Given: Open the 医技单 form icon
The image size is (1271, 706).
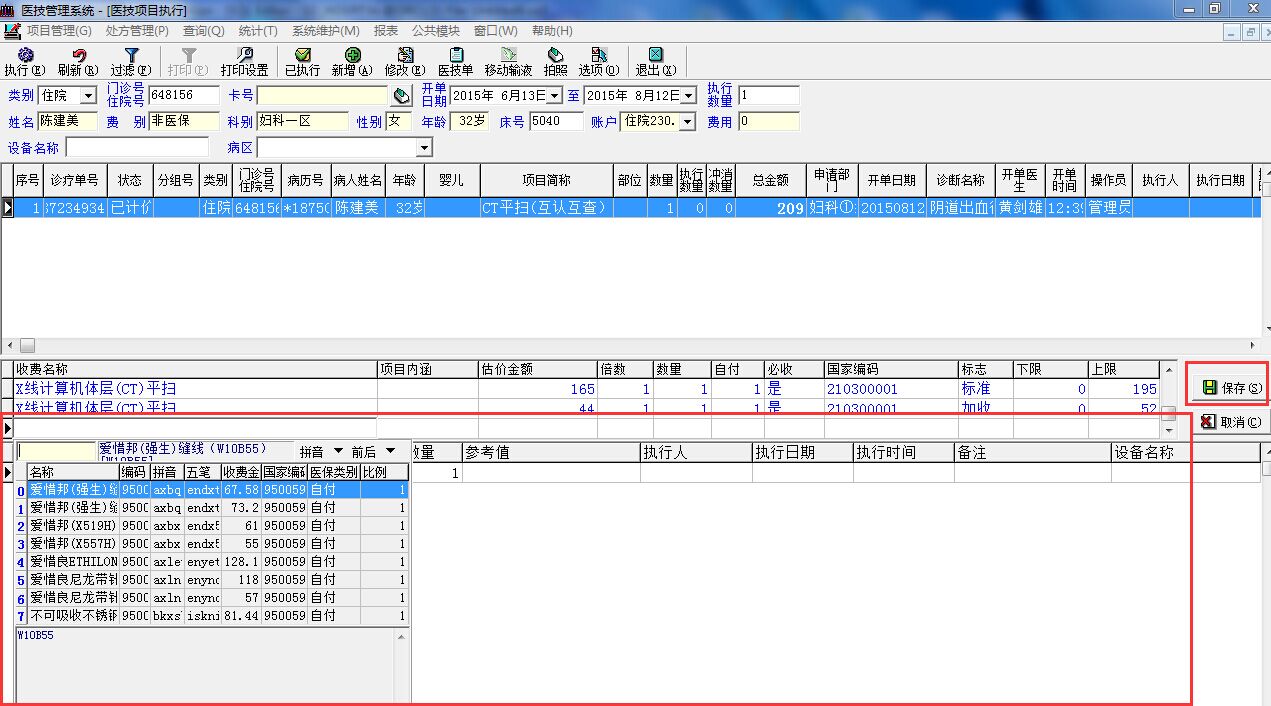Looking at the screenshot, I should (455, 61).
